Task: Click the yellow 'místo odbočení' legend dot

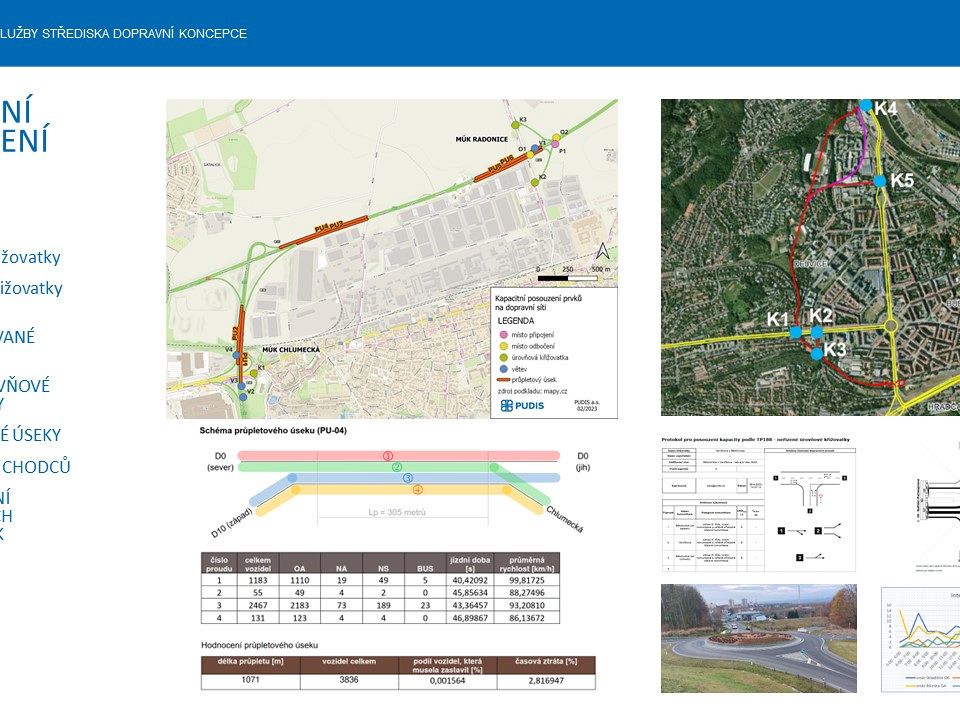Action: point(504,346)
